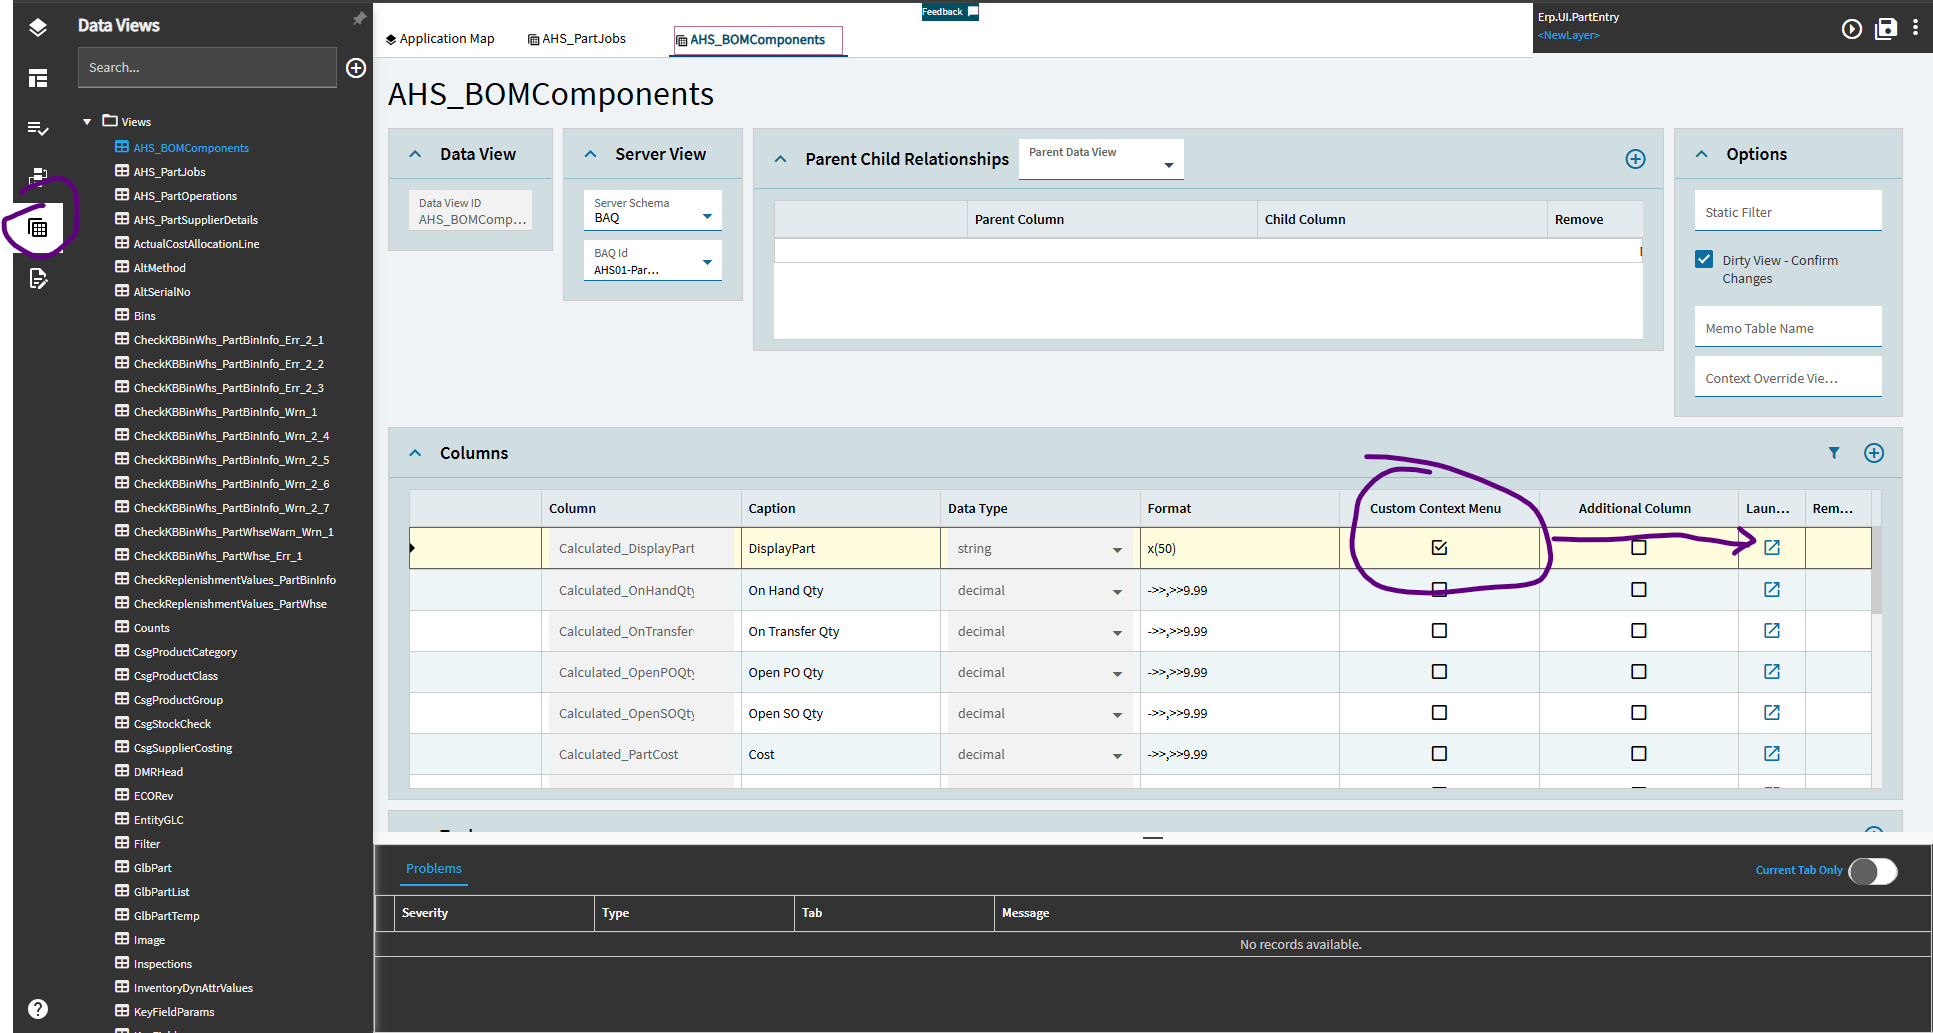Click the Feedback button at the top
The height and width of the screenshot is (1033, 1933).
coord(948,11)
